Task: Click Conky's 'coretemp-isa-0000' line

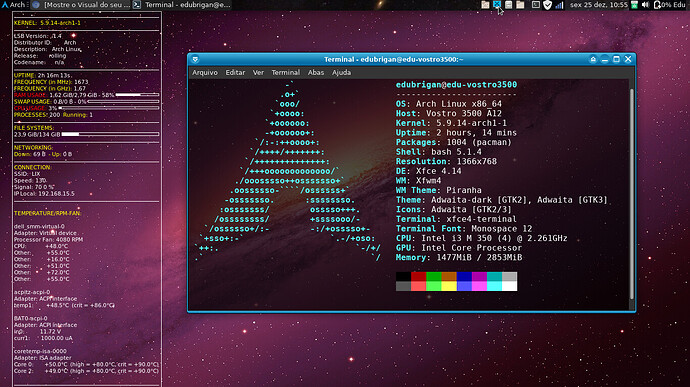Action: point(40,351)
